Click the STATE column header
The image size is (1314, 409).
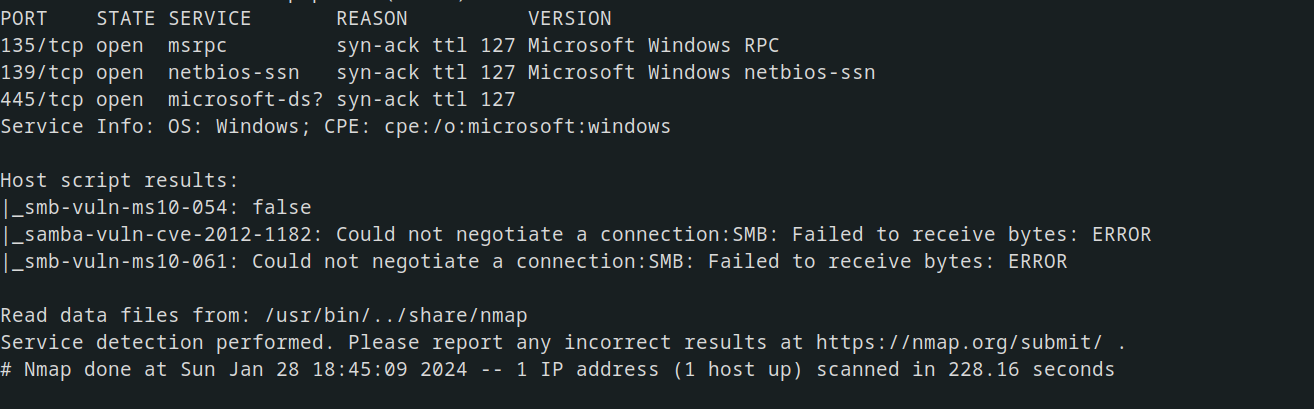tap(126, 18)
